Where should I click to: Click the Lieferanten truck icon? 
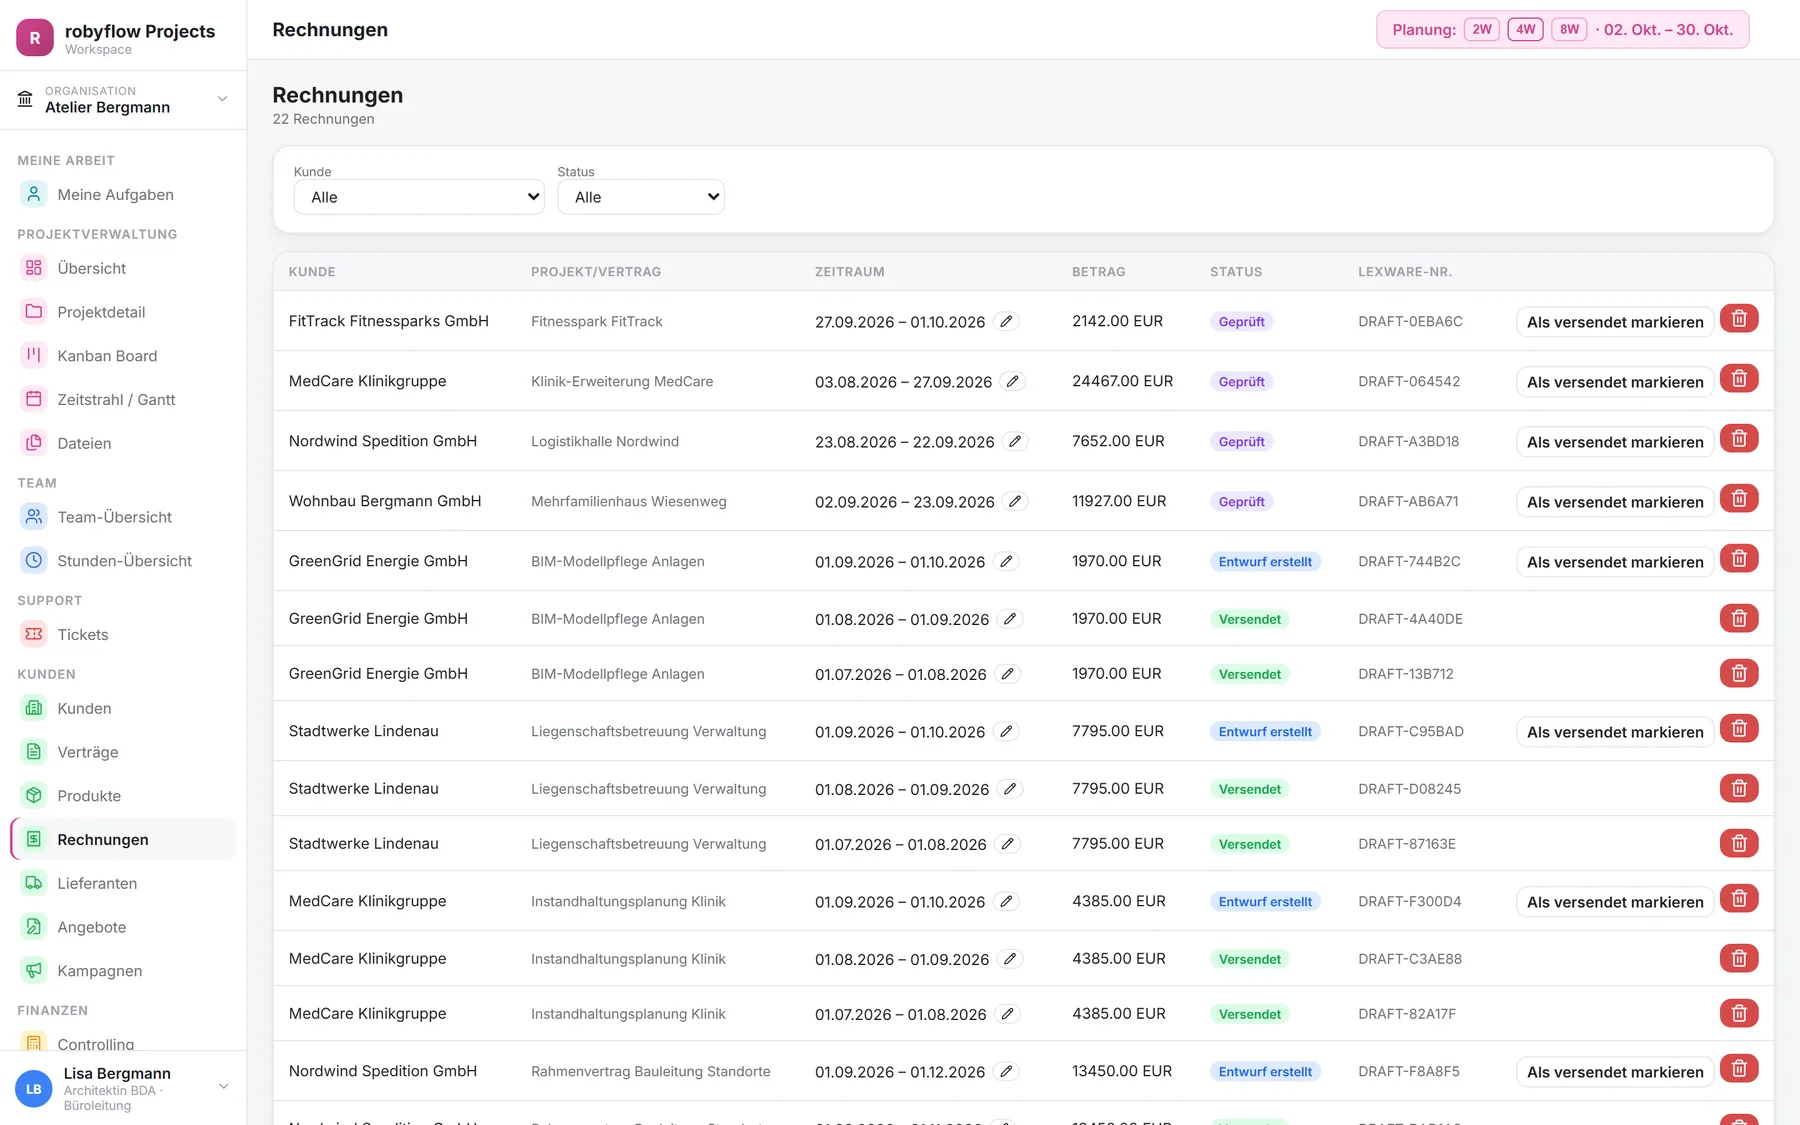(34, 883)
